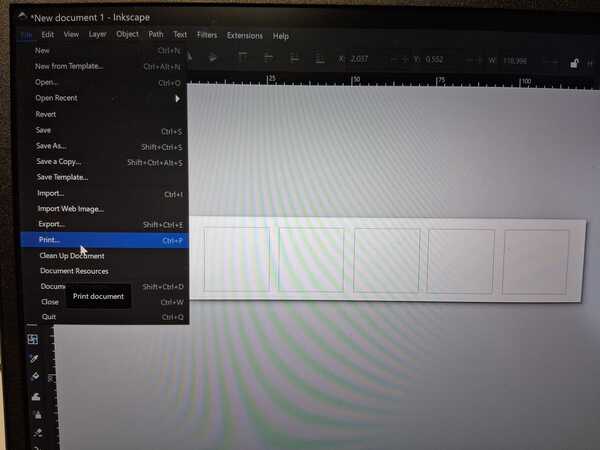Click the horizontal ruler at the 50 mark
The height and width of the screenshot is (450, 600).
click(x=356, y=80)
